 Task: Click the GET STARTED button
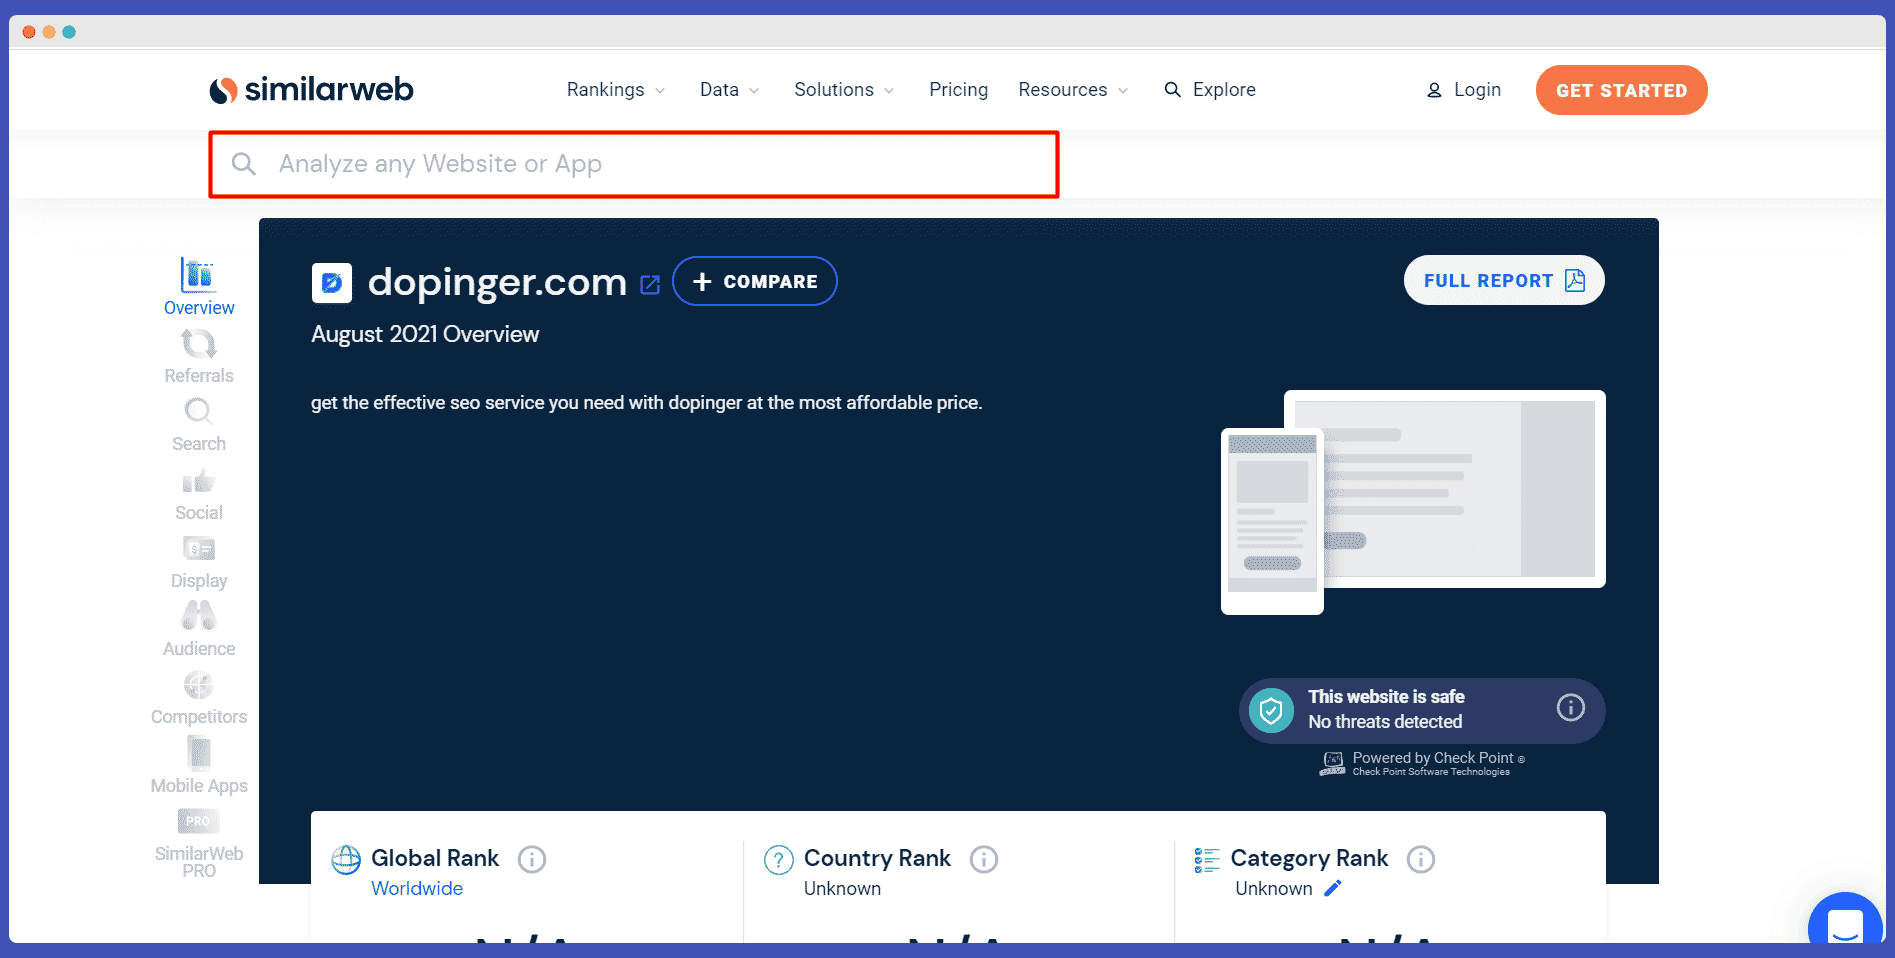(1621, 90)
